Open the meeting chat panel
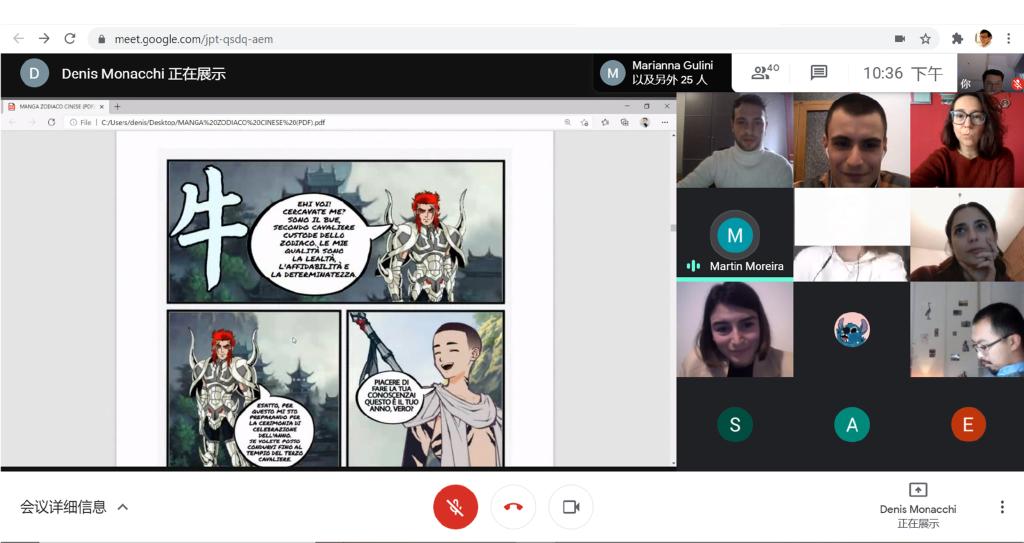 tap(819, 73)
